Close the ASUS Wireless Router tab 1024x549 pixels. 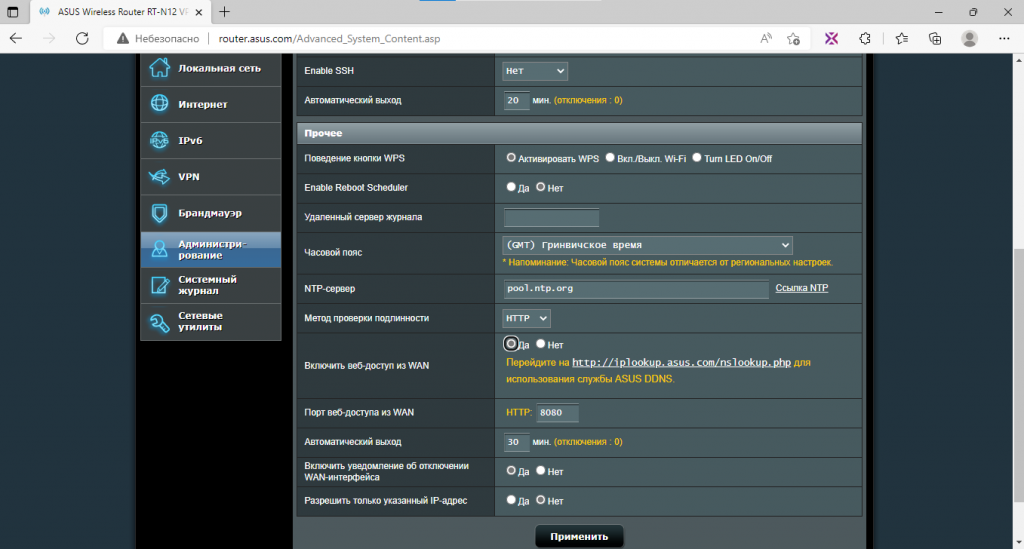(199, 12)
